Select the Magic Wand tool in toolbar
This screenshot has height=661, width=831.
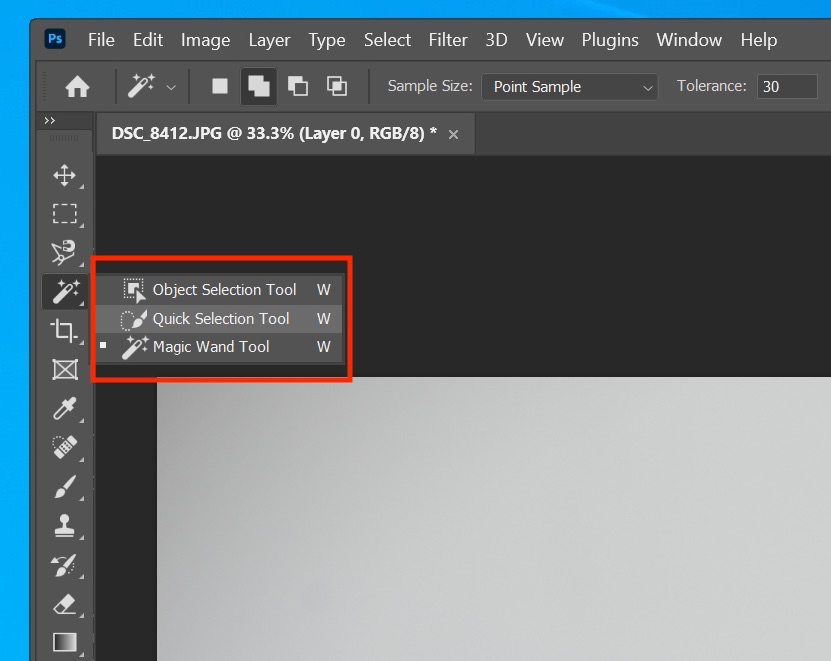[x=65, y=292]
